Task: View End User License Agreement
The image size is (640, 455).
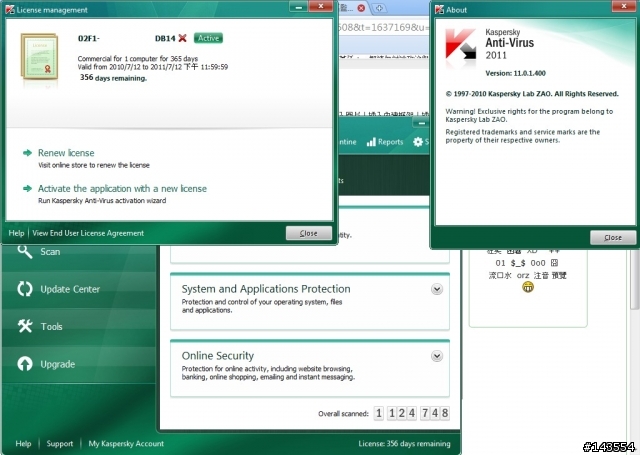Action: point(88,233)
